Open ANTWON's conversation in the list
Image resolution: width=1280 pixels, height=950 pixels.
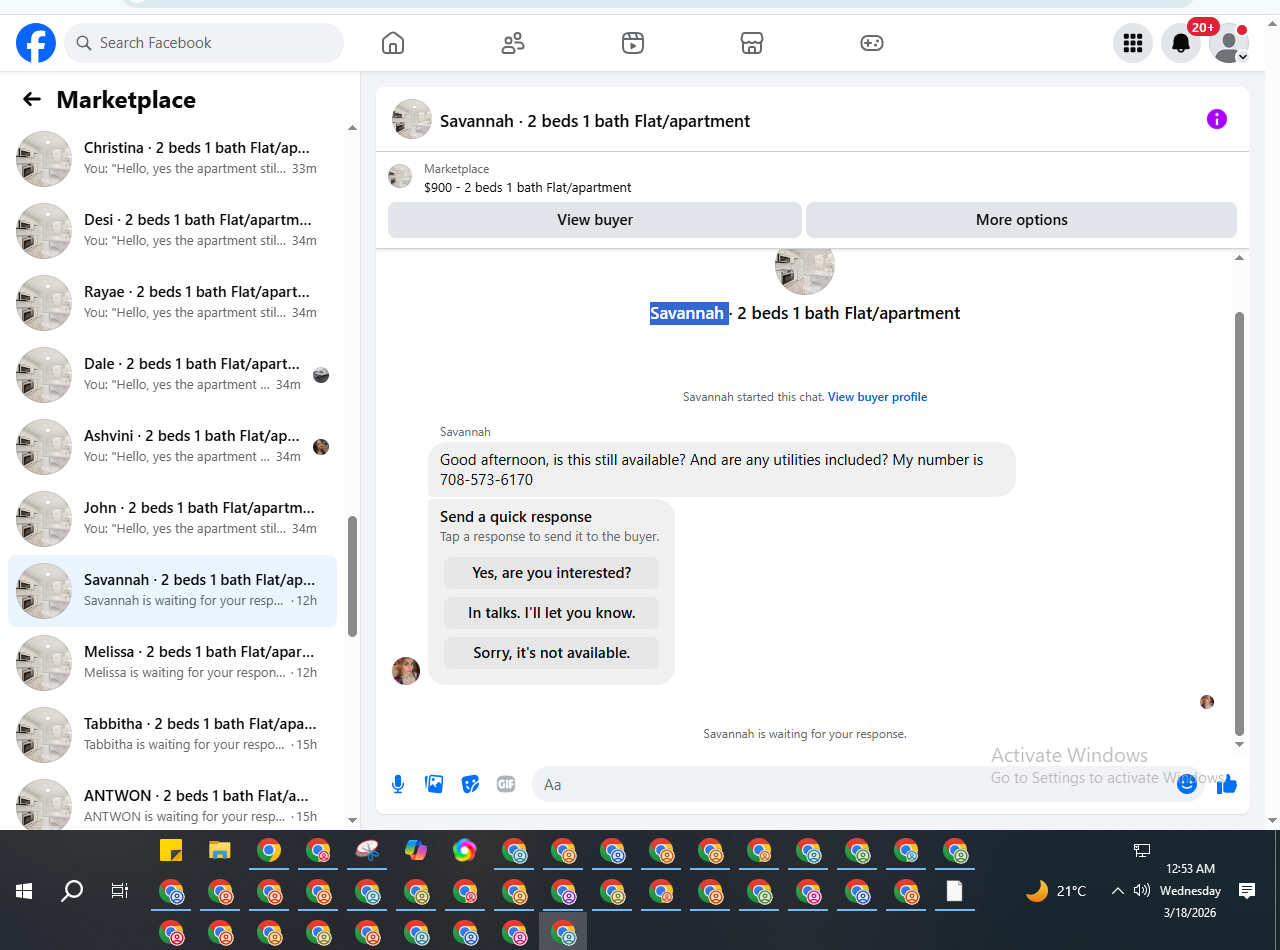point(172,802)
